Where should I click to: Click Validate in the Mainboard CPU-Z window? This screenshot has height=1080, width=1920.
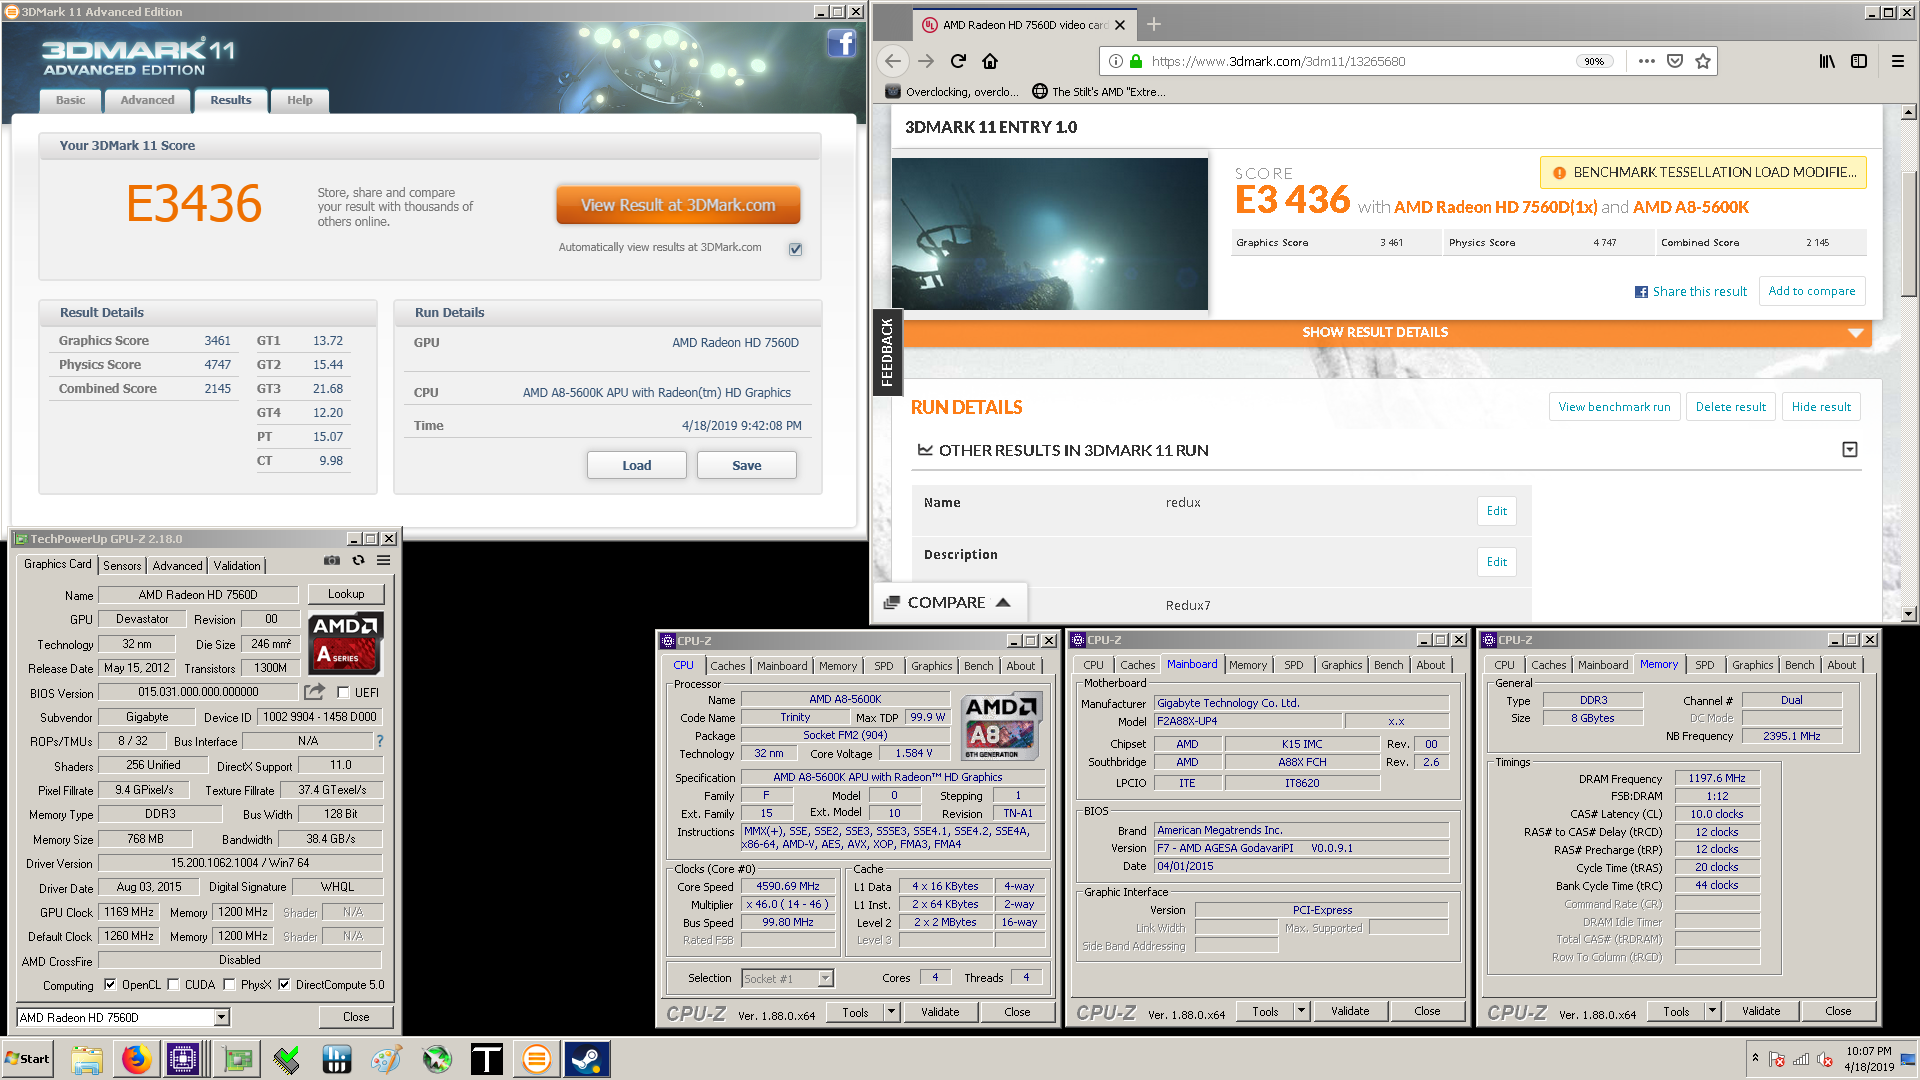[x=1349, y=1011]
